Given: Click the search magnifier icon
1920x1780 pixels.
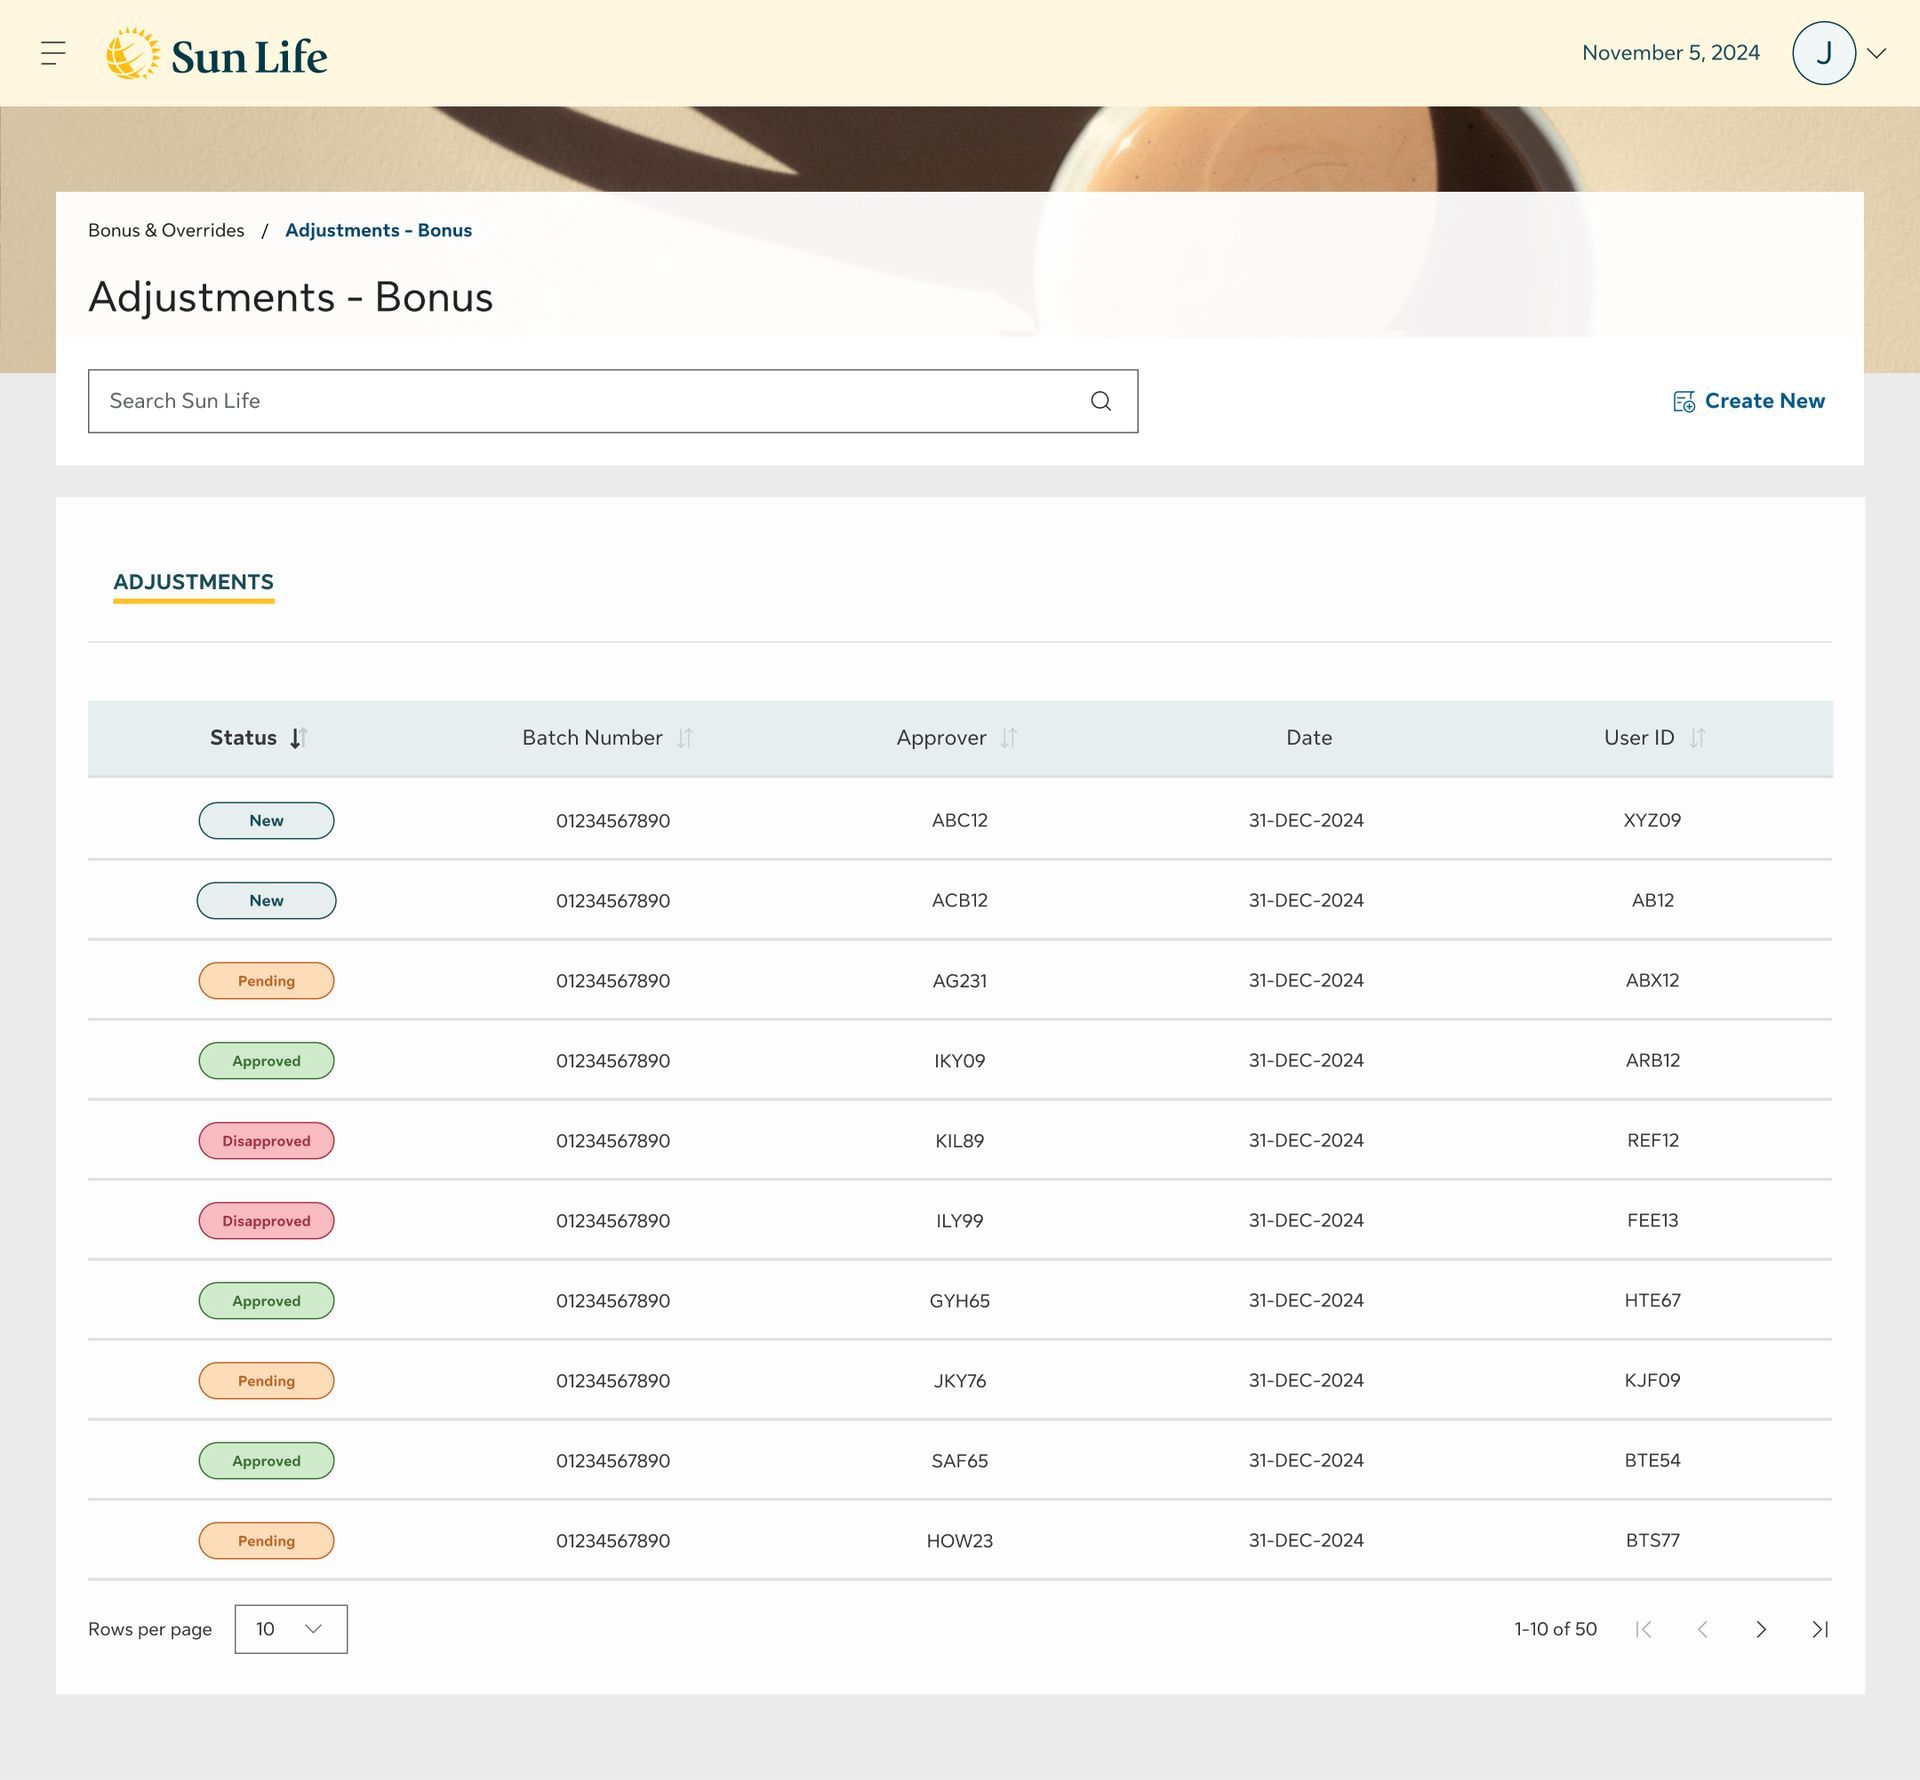Looking at the screenshot, I should [1100, 401].
